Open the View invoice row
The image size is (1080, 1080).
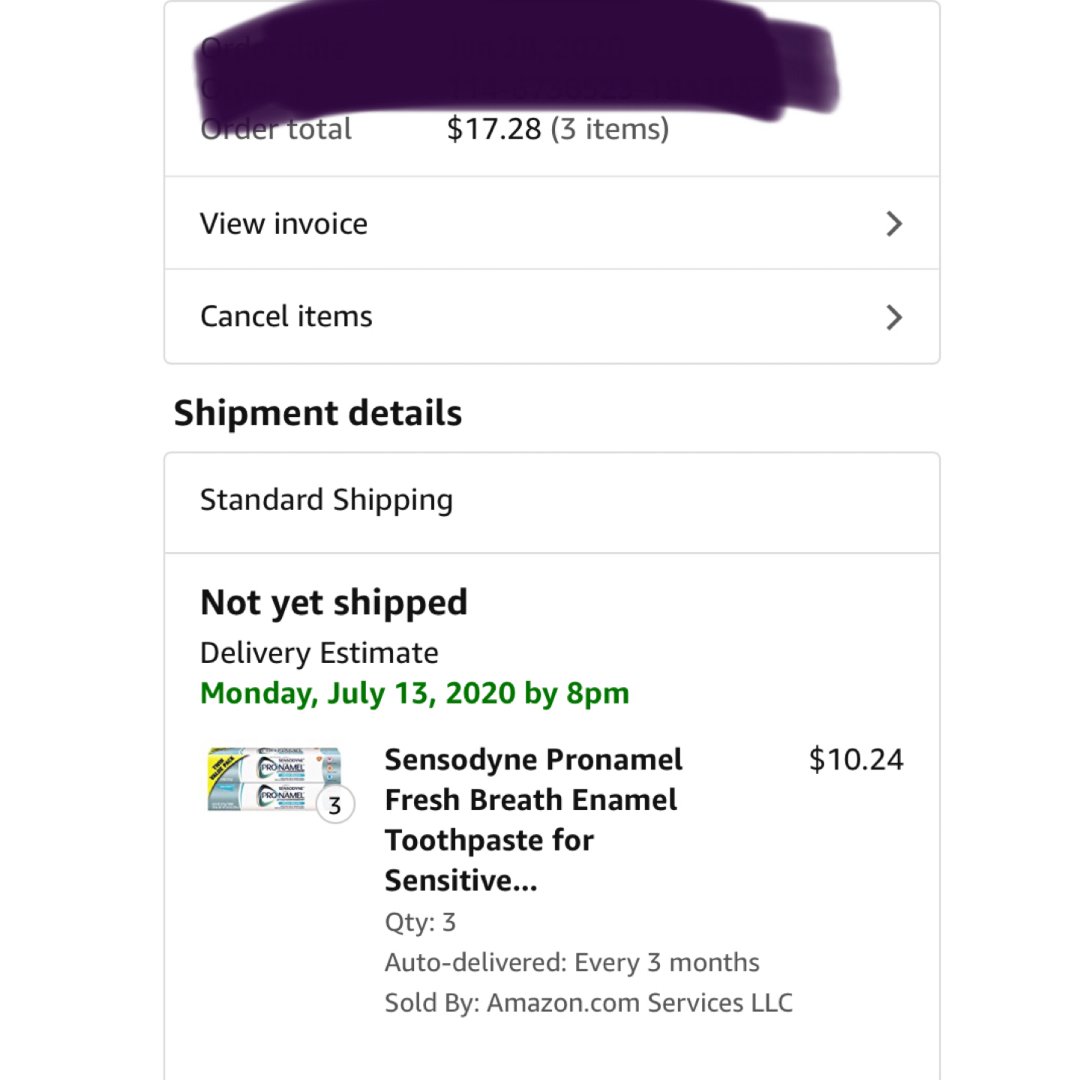point(284,223)
